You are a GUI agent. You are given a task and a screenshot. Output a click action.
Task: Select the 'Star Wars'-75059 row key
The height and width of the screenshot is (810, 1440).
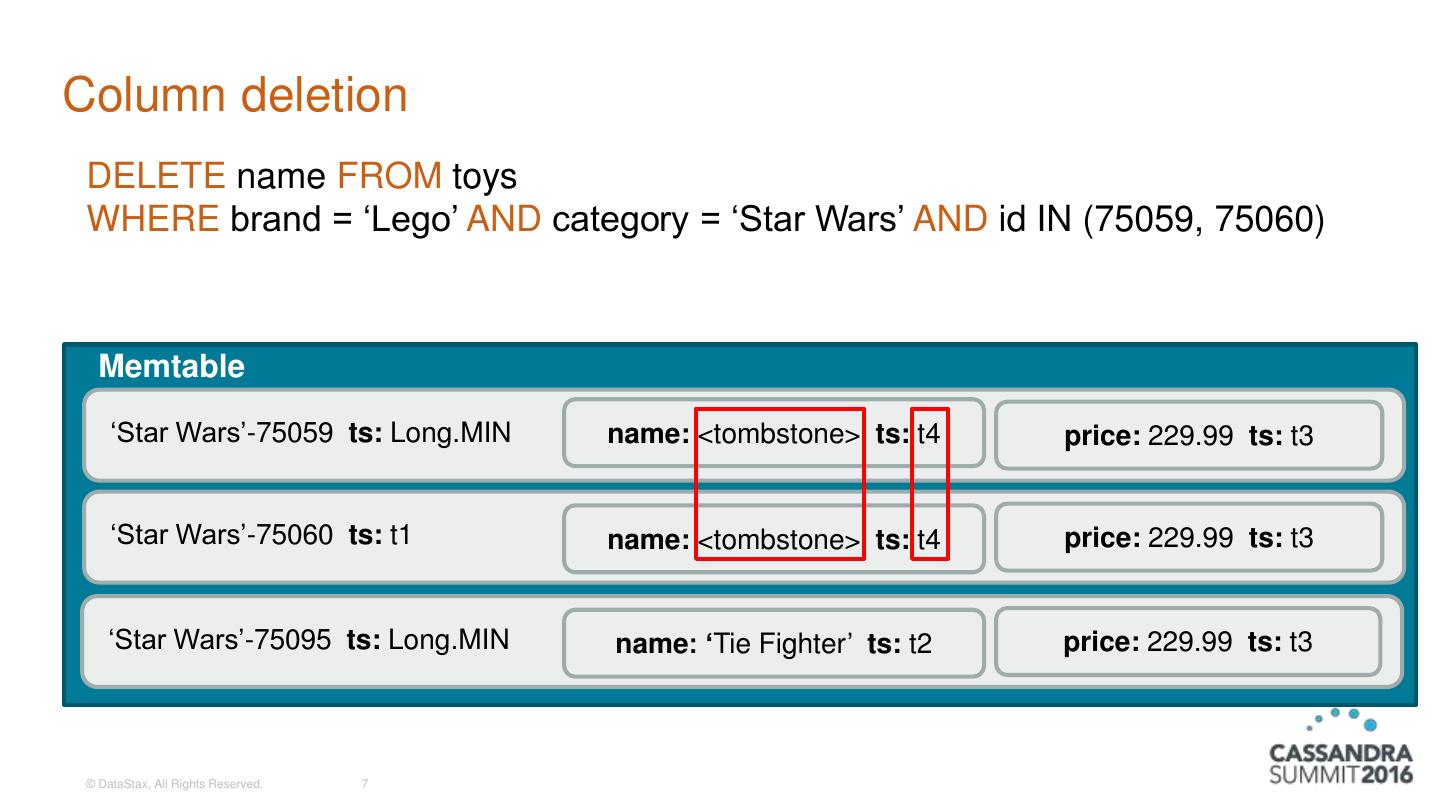click(311, 433)
